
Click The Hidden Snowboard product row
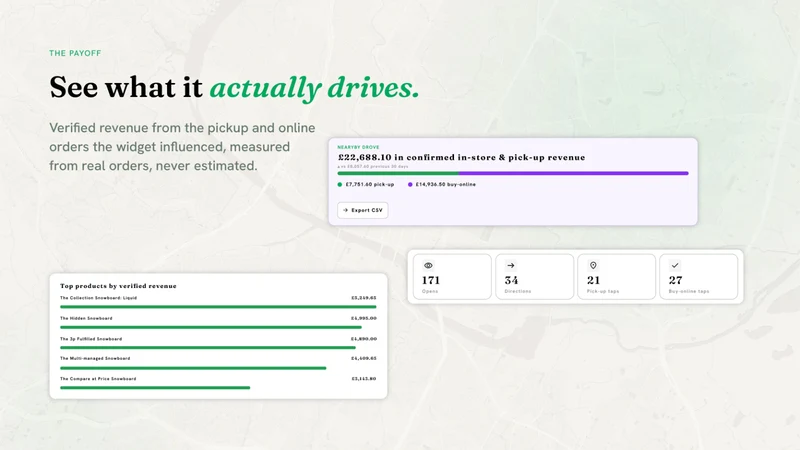click(218, 322)
